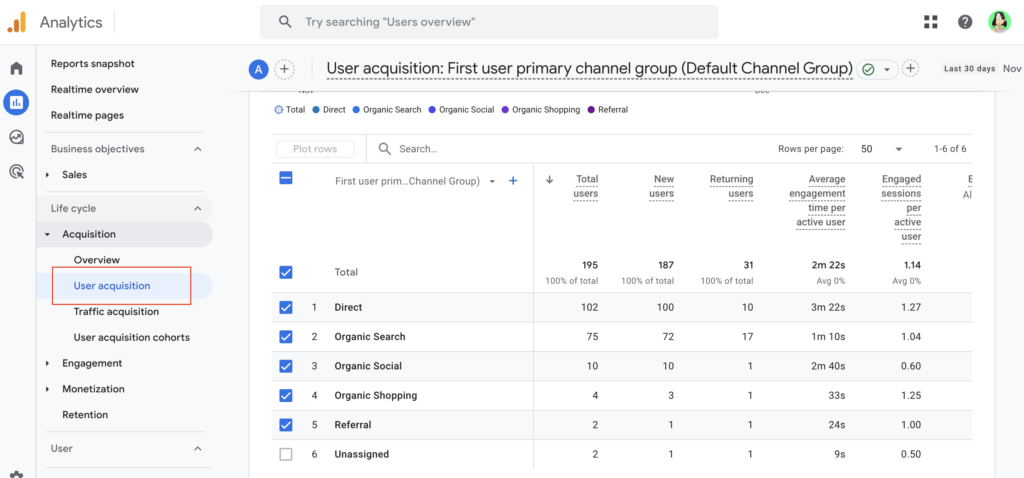The height and width of the screenshot is (478, 1024).
Task: Open dropdown next to report status check
Action: click(x=887, y=69)
